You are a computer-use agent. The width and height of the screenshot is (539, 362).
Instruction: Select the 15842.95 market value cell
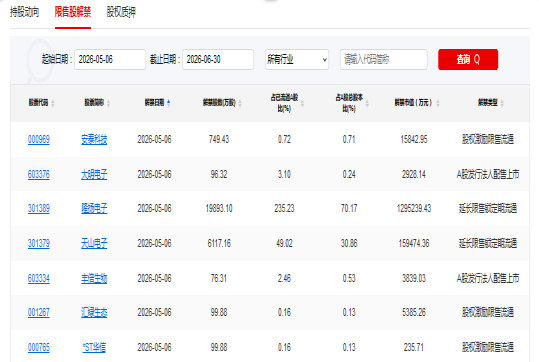tap(414, 140)
